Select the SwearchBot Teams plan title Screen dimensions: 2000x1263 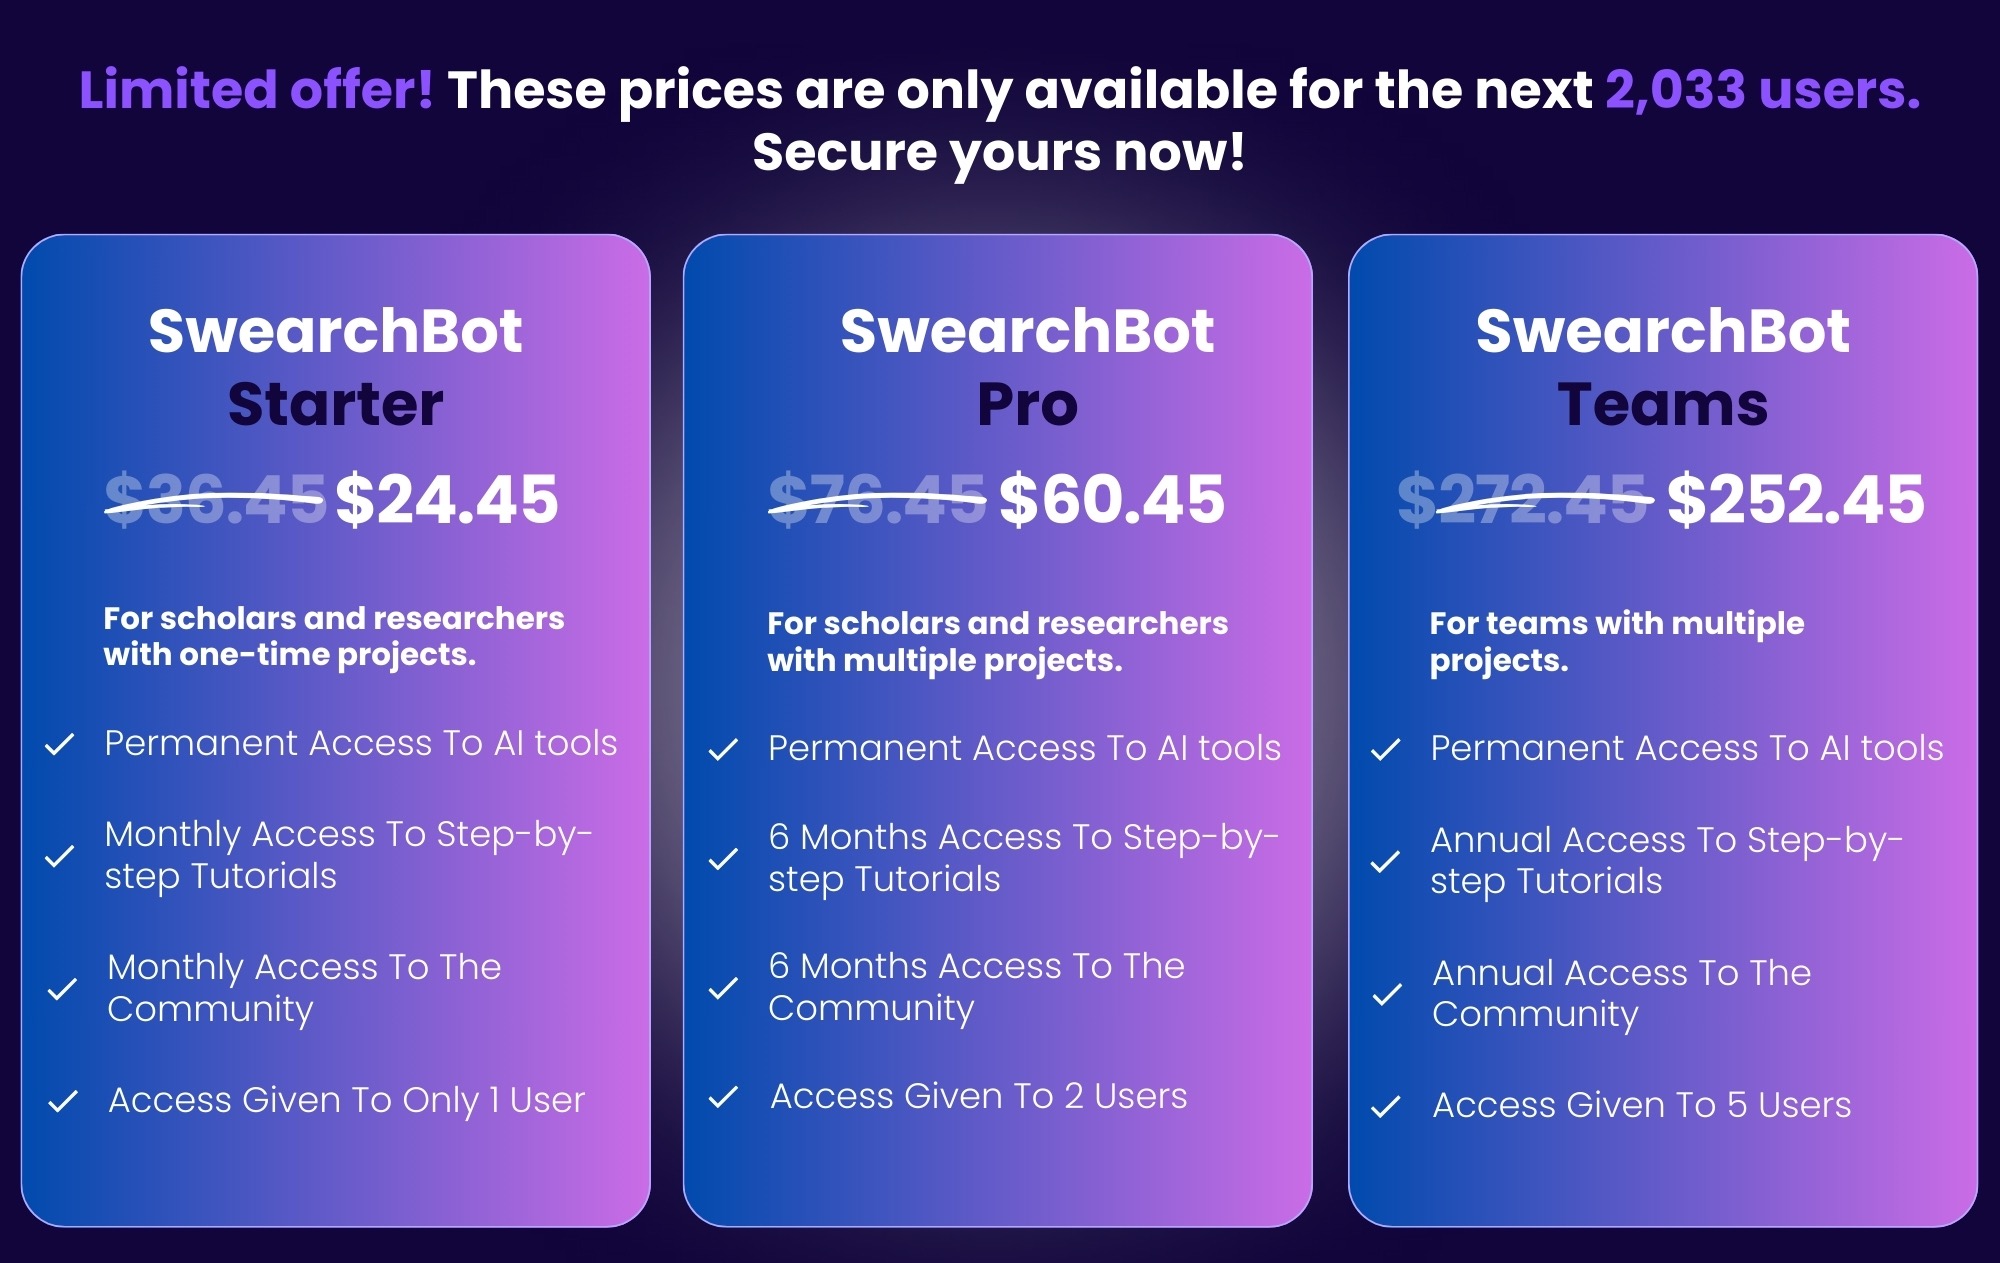pos(1663,367)
